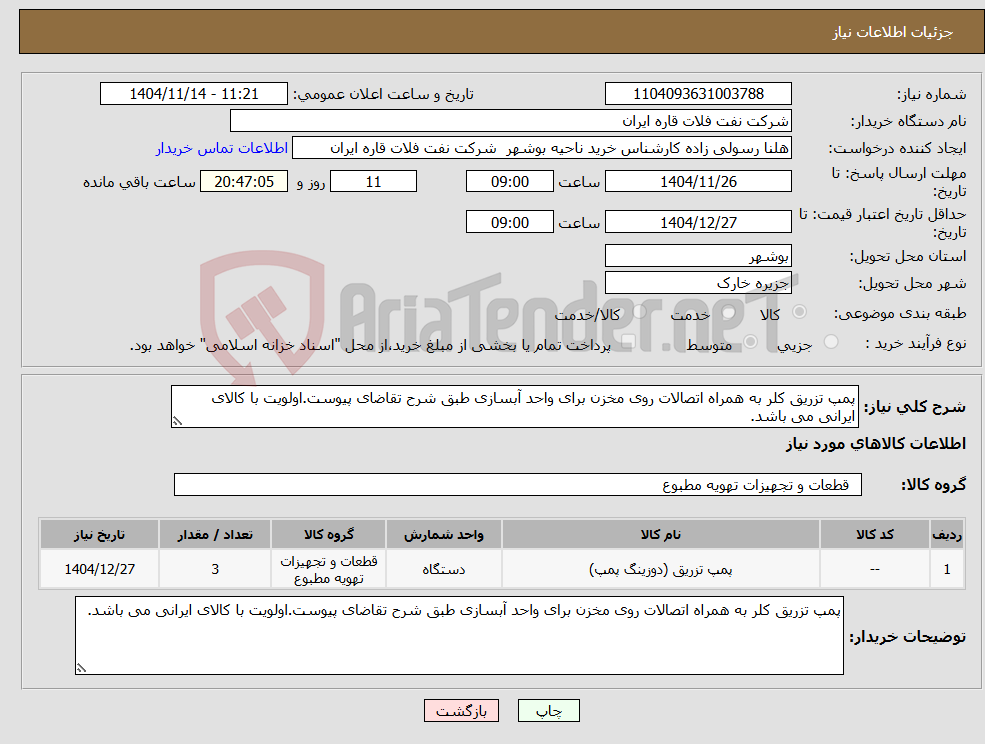The width and height of the screenshot is (985, 744).
Task: Click remaining days field showing 11
Action: [373, 182]
